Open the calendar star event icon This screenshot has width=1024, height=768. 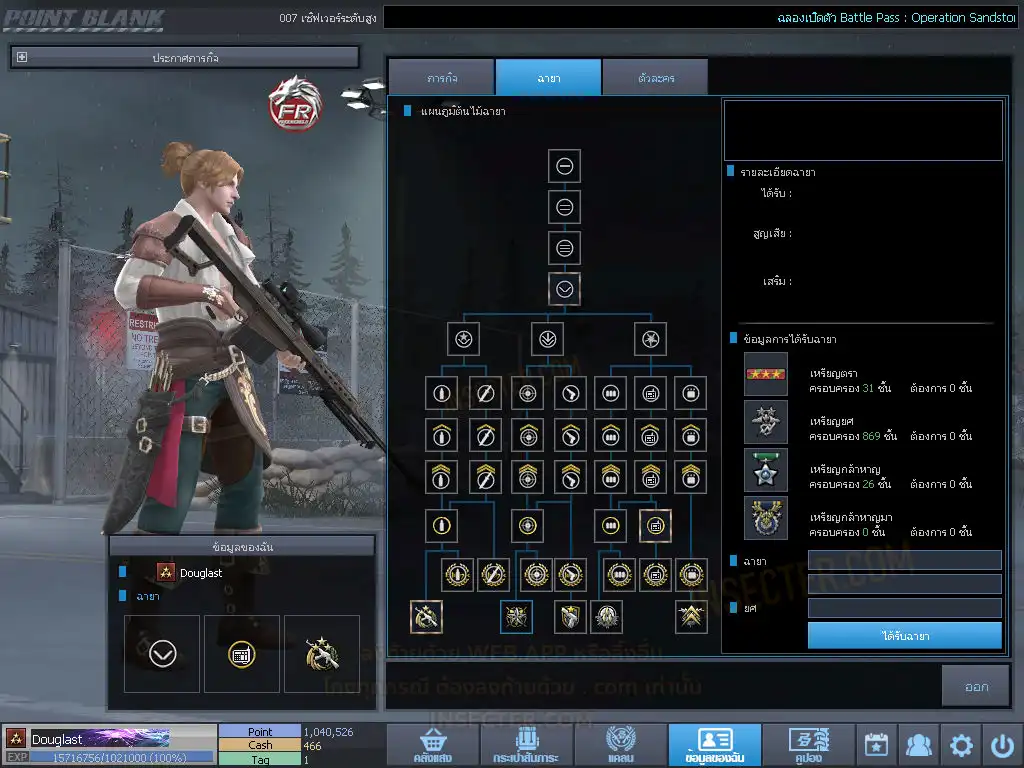click(875, 745)
